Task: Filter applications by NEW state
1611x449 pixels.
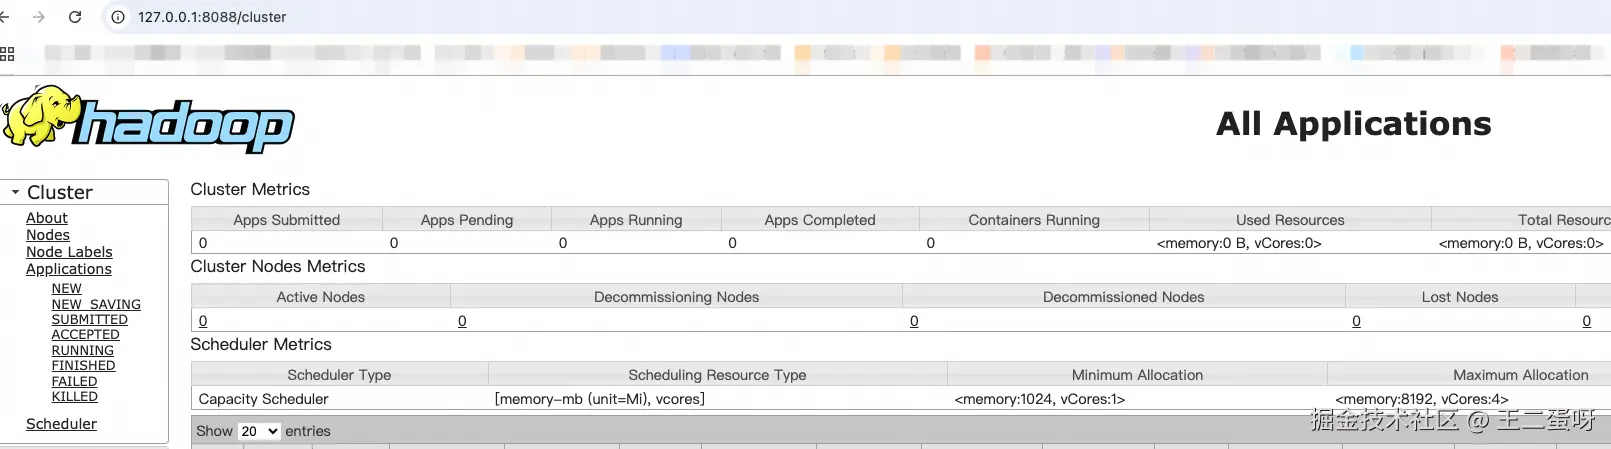Action: click(x=66, y=288)
